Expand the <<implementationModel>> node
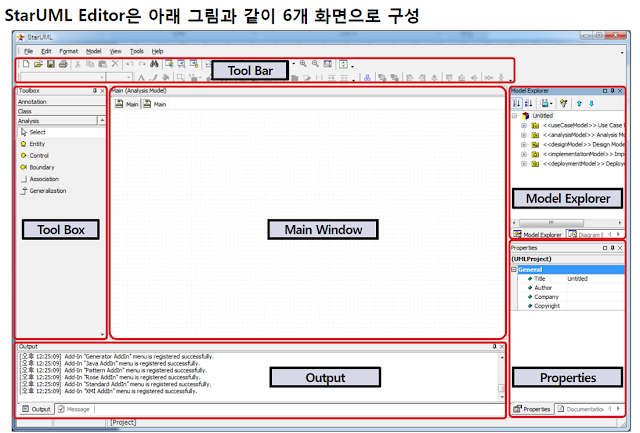Image resolution: width=640 pixels, height=433 pixels. [x=524, y=154]
